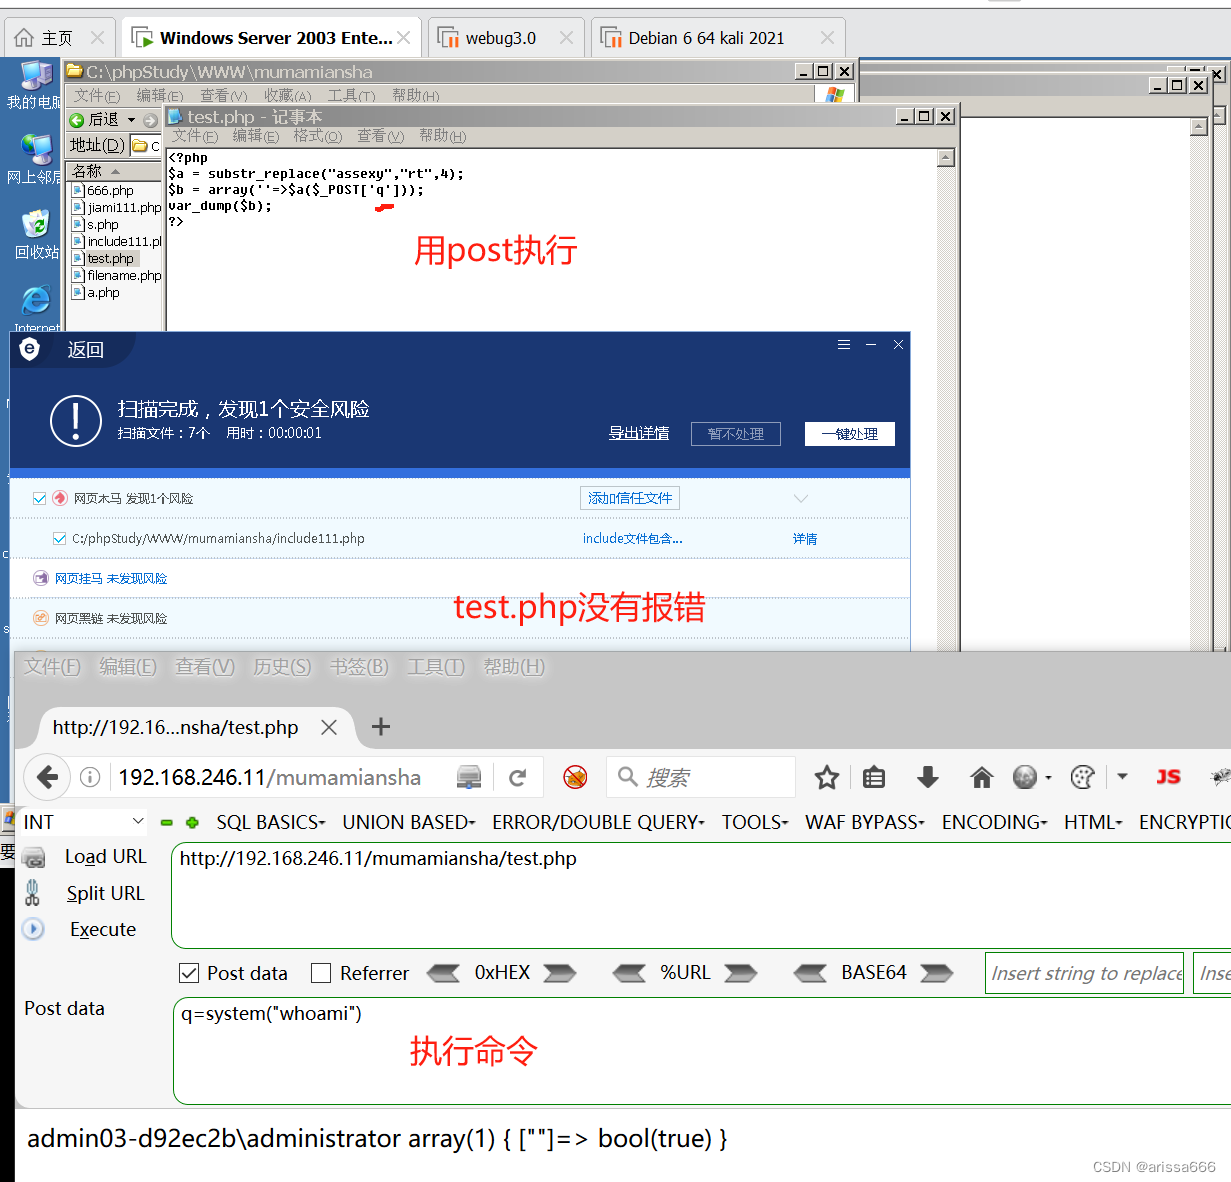Go to home page via house icon

981,777
